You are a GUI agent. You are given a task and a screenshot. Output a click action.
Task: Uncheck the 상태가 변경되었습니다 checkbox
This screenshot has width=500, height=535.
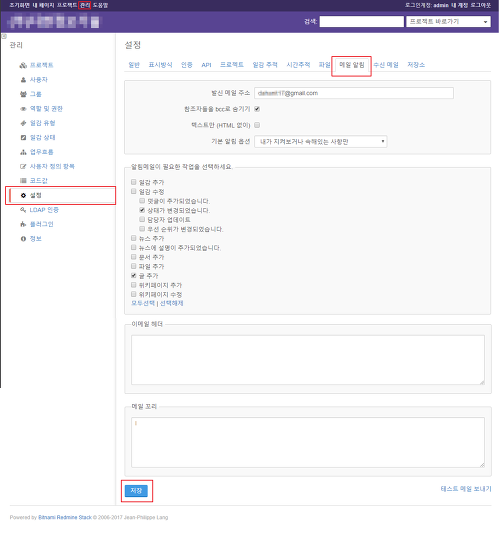pos(142,210)
